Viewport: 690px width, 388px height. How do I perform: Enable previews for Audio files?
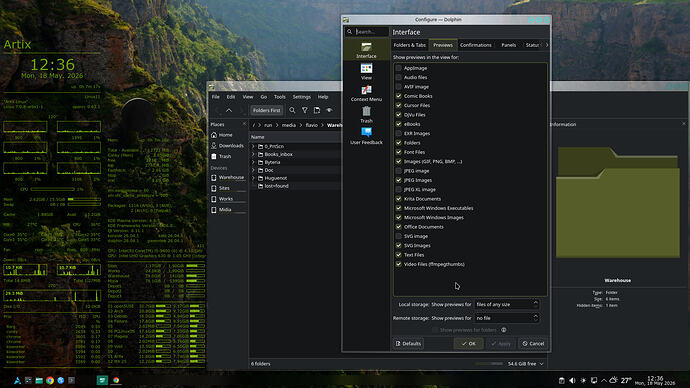(x=399, y=77)
